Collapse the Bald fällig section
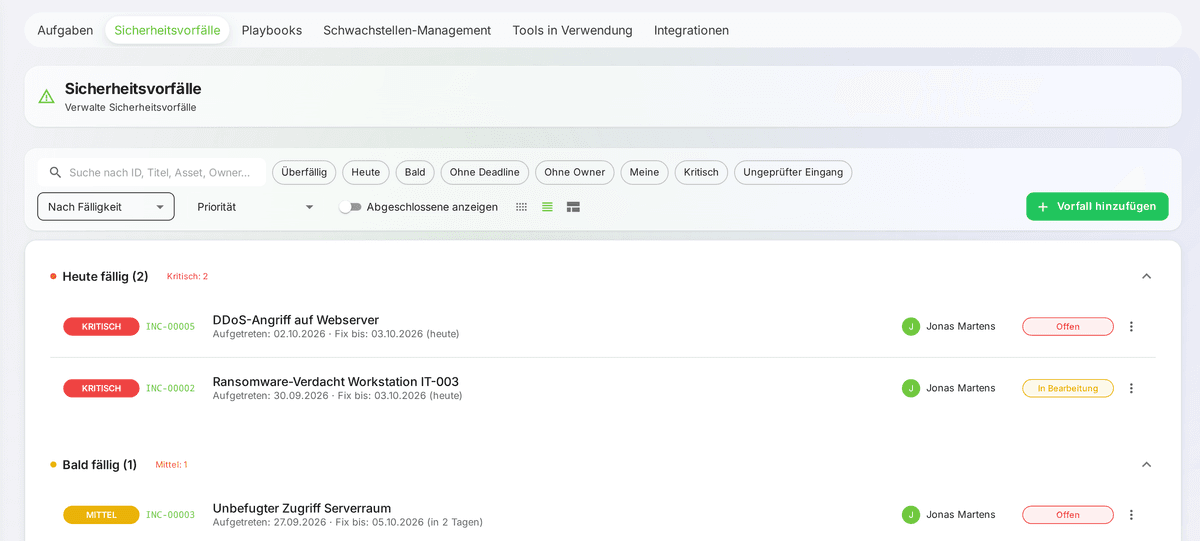The height and width of the screenshot is (541, 1200). tap(1147, 464)
